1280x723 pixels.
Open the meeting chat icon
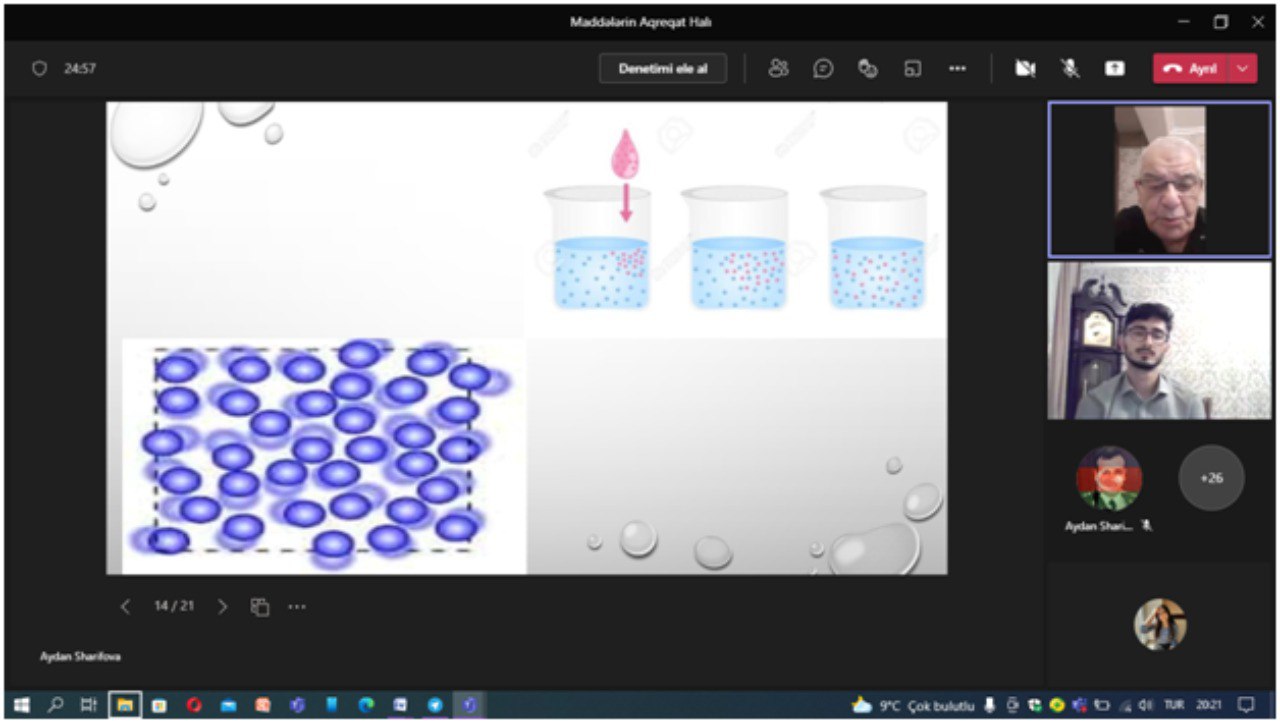coord(823,68)
